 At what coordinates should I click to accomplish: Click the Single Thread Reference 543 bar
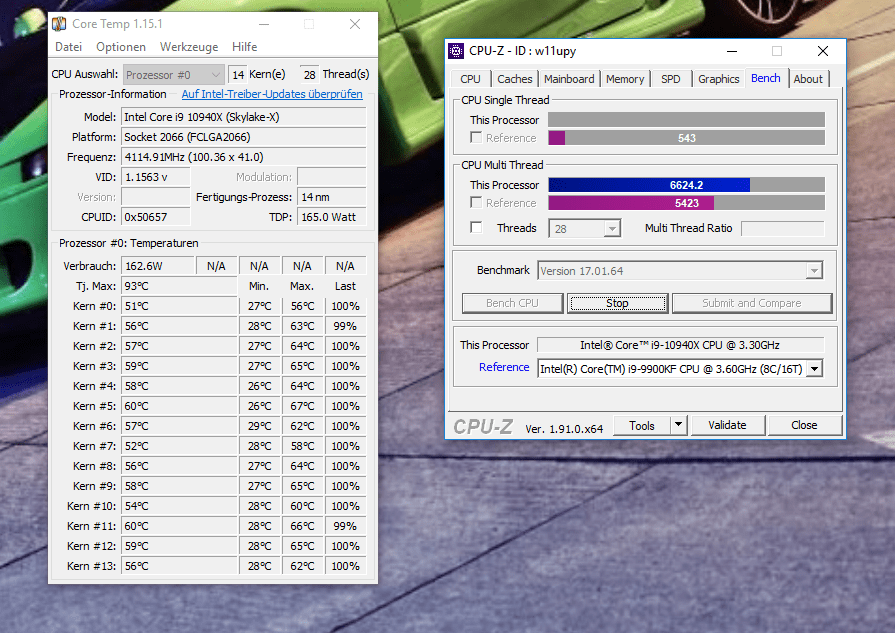tap(687, 138)
